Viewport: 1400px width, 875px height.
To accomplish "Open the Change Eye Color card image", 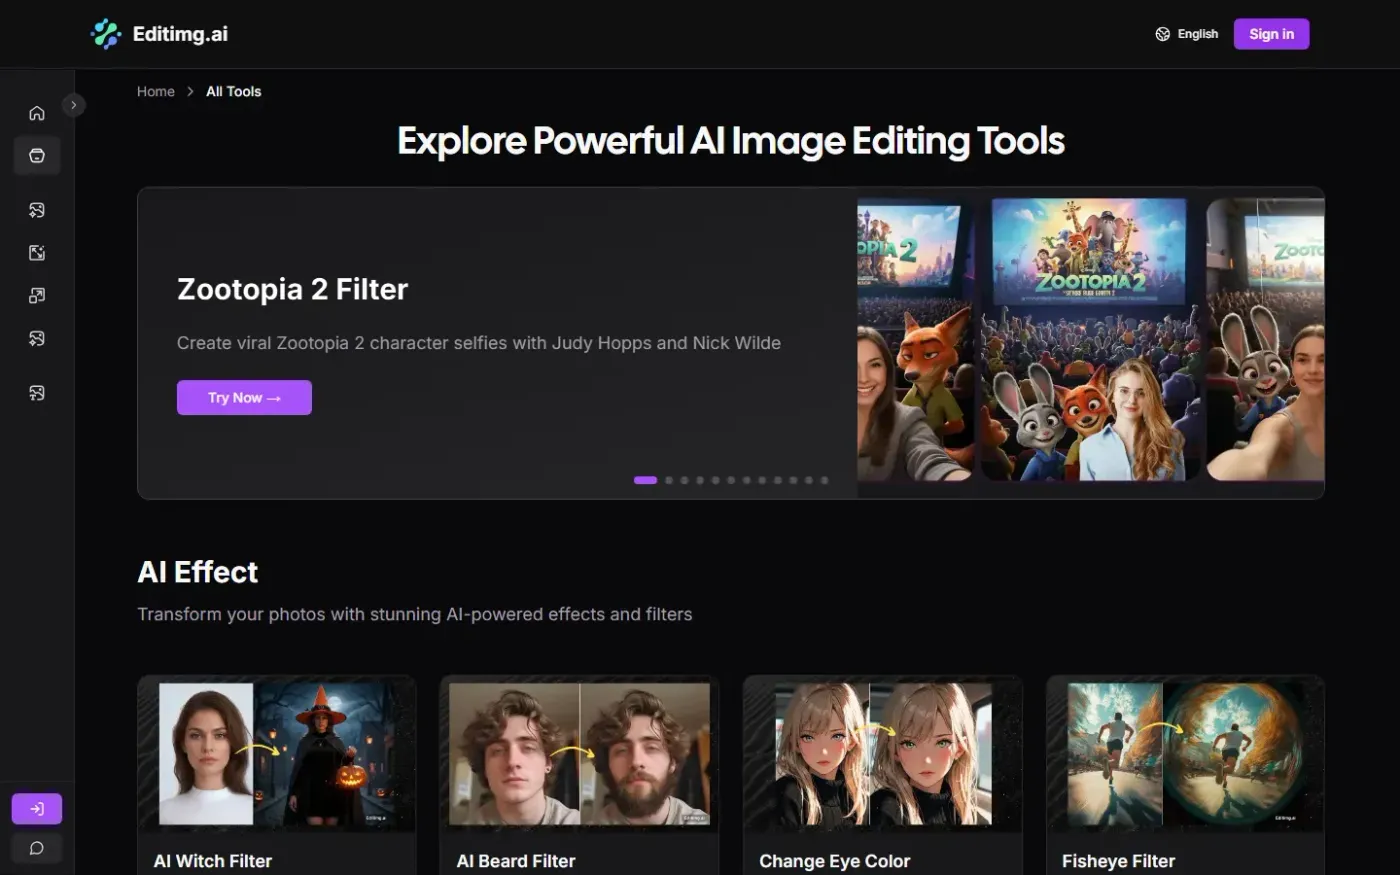I will tap(883, 754).
